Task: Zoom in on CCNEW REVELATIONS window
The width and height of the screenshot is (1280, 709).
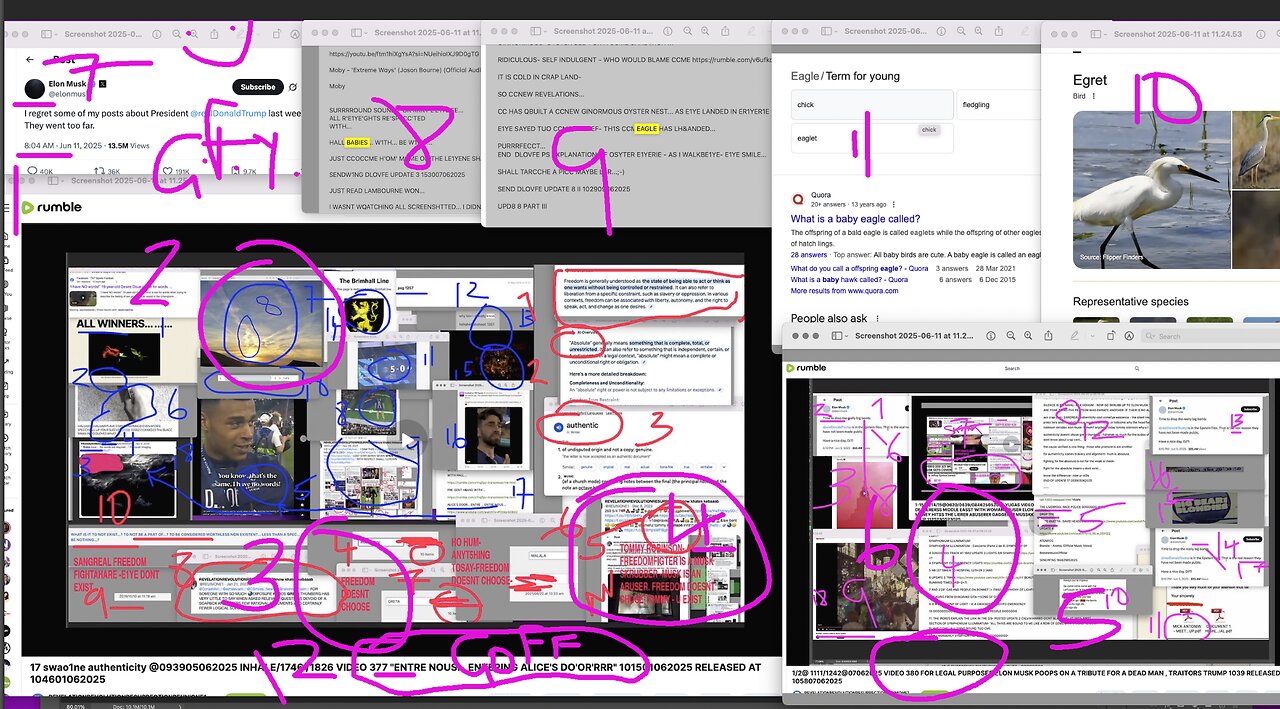Action: point(705,30)
